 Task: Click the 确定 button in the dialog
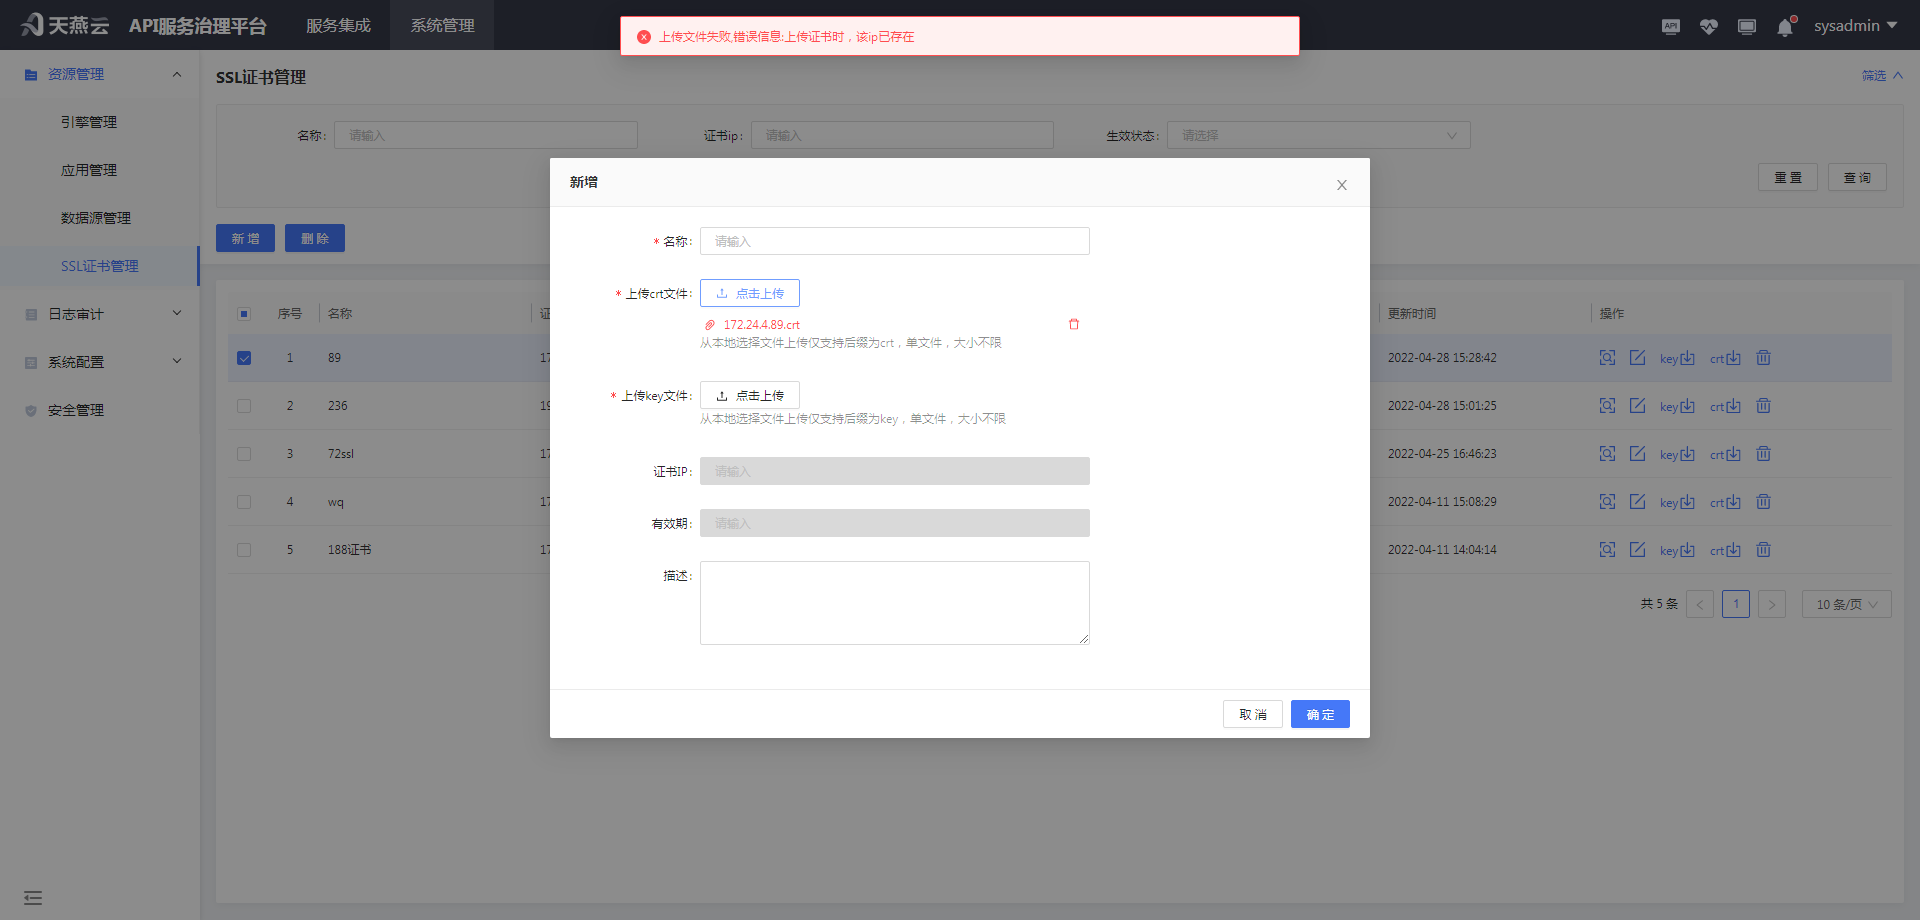[1320, 714]
